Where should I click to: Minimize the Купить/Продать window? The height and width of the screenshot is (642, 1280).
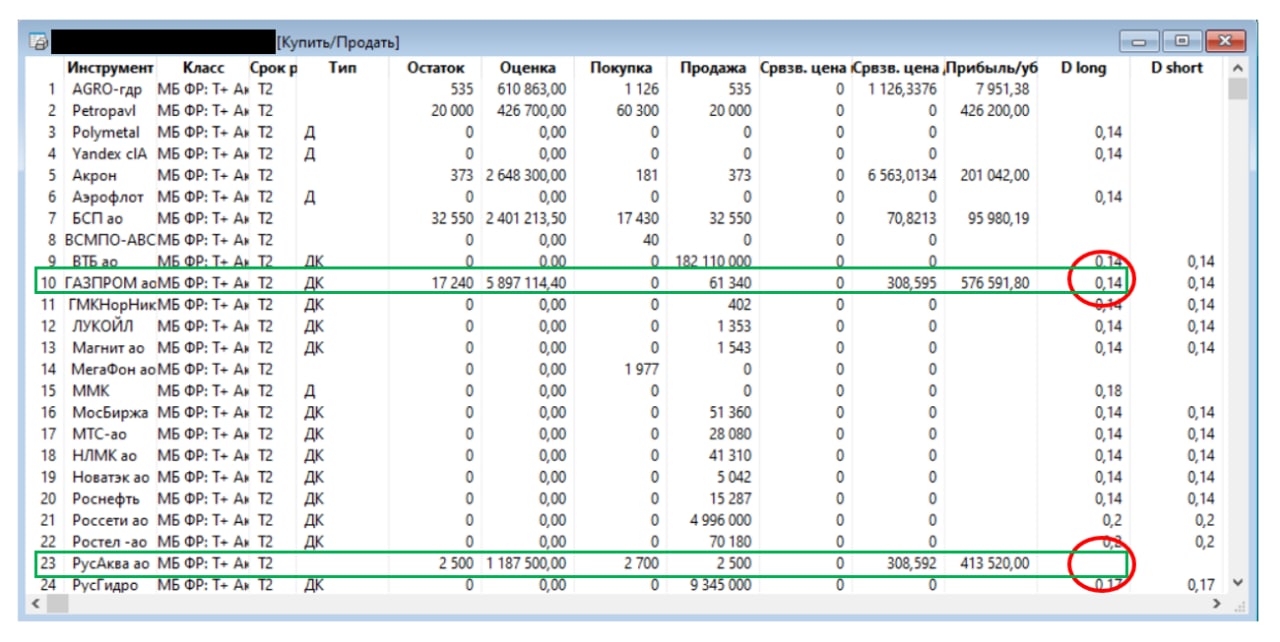[x=1140, y=42]
